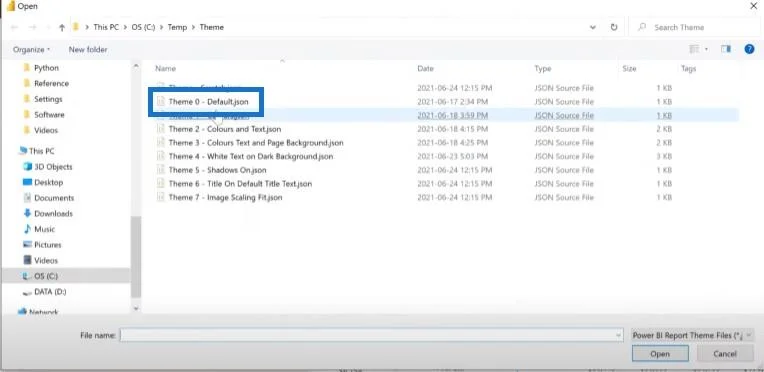Sort files by Tags column
Viewport: 764px width, 372px height.
coord(688,69)
